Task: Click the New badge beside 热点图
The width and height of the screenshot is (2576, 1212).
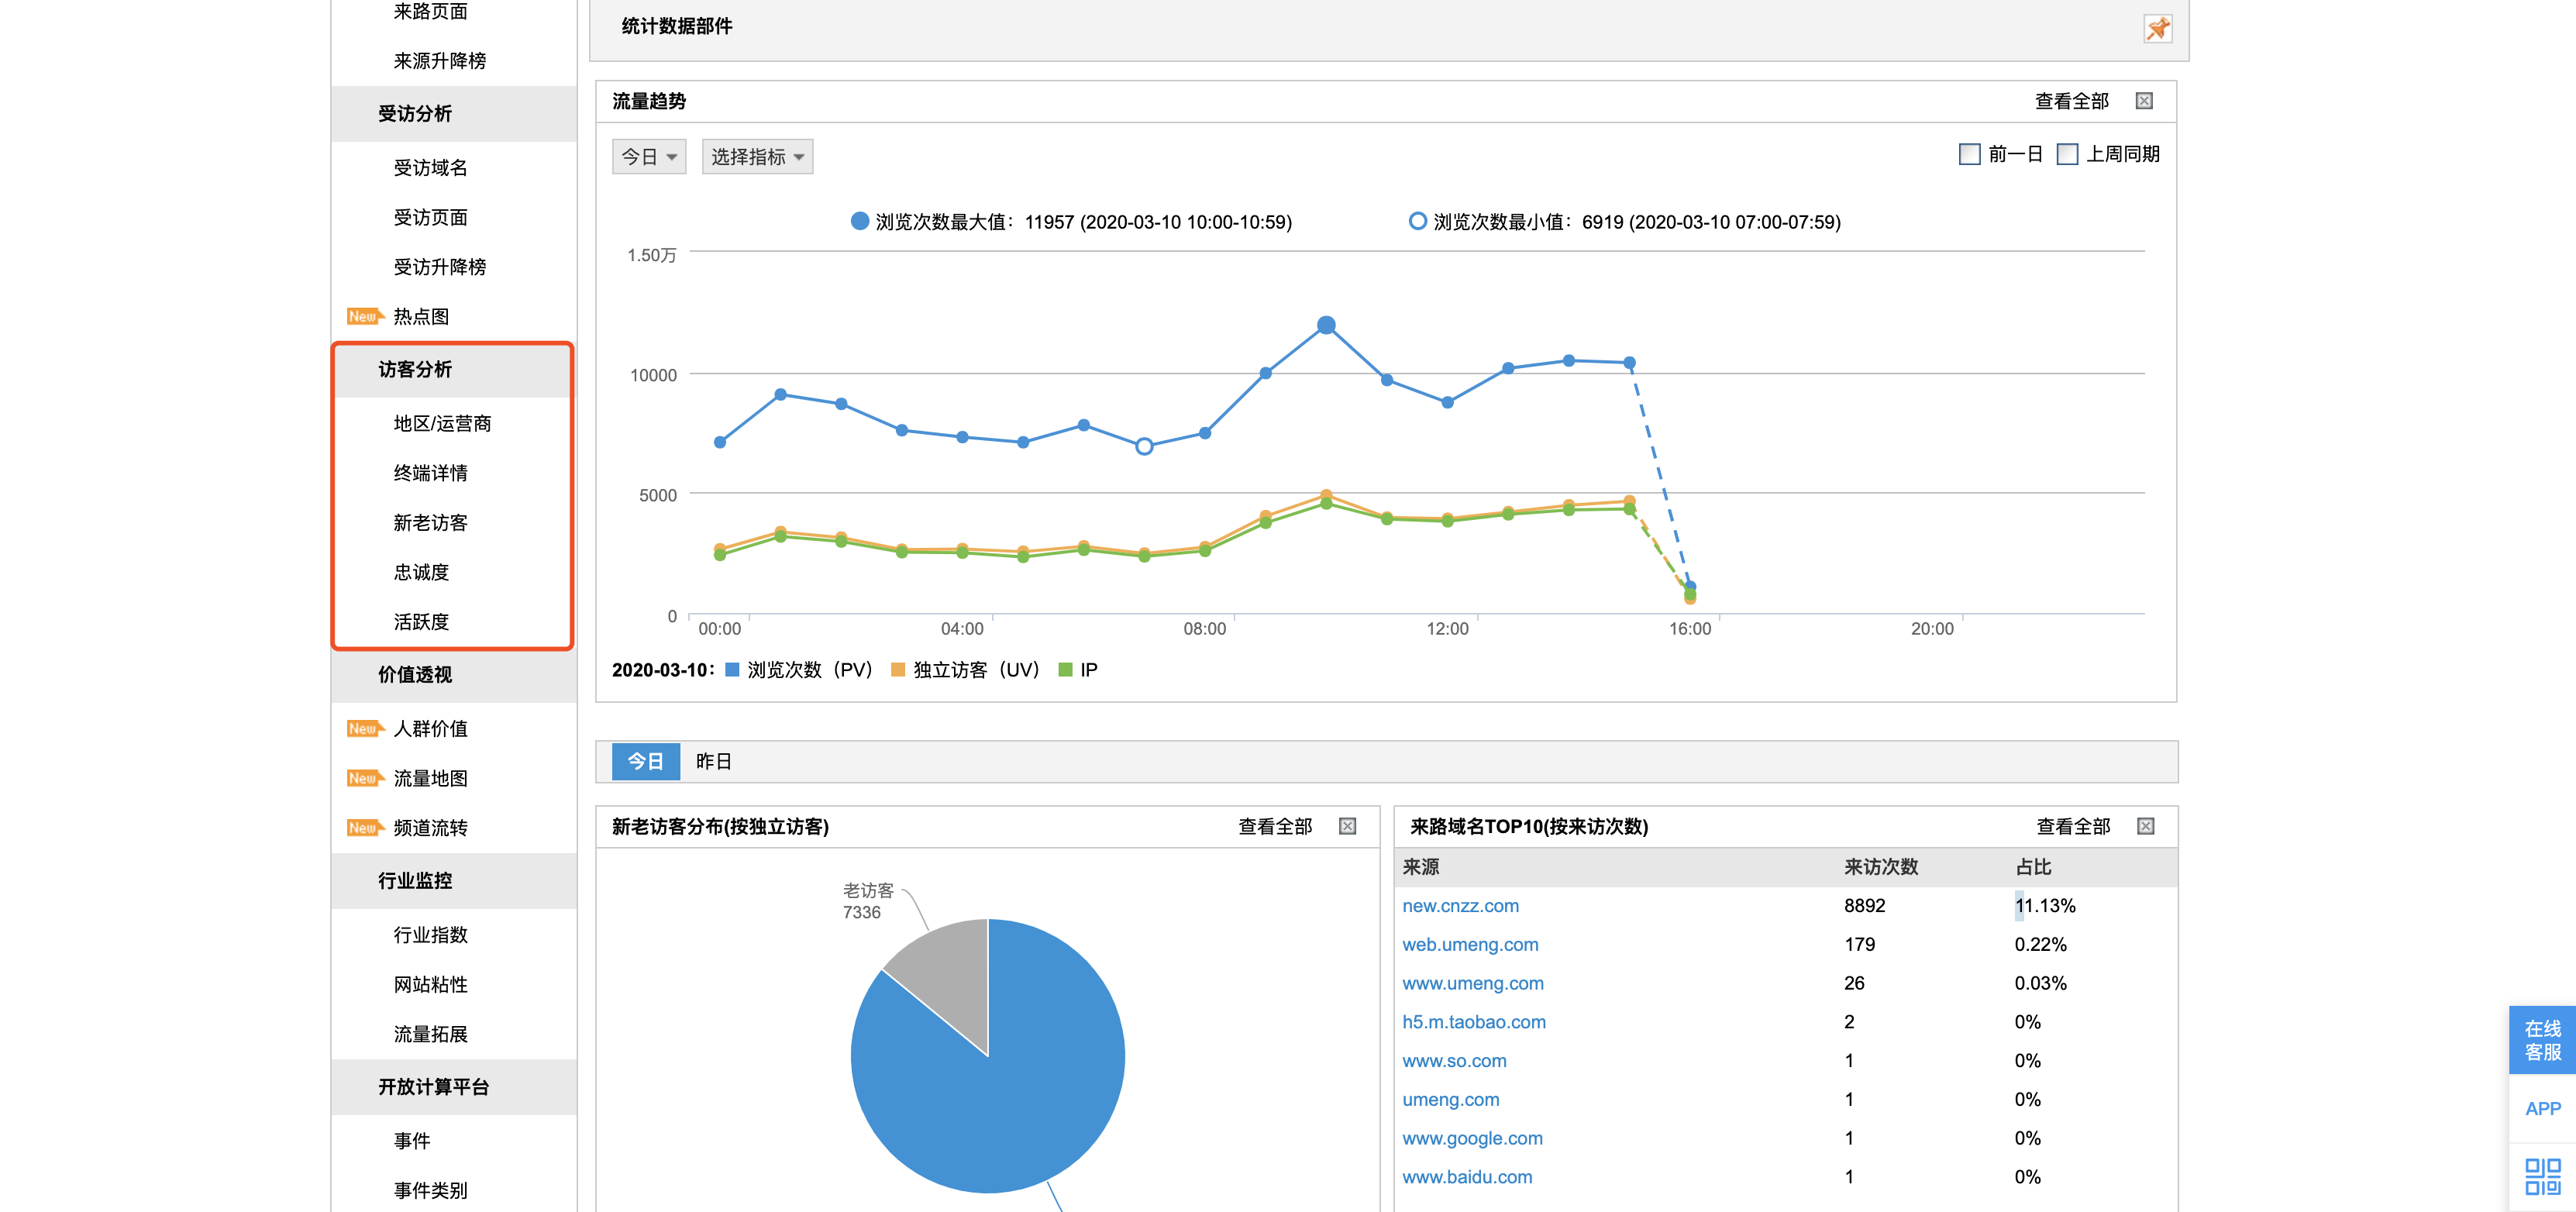Action: (363, 317)
